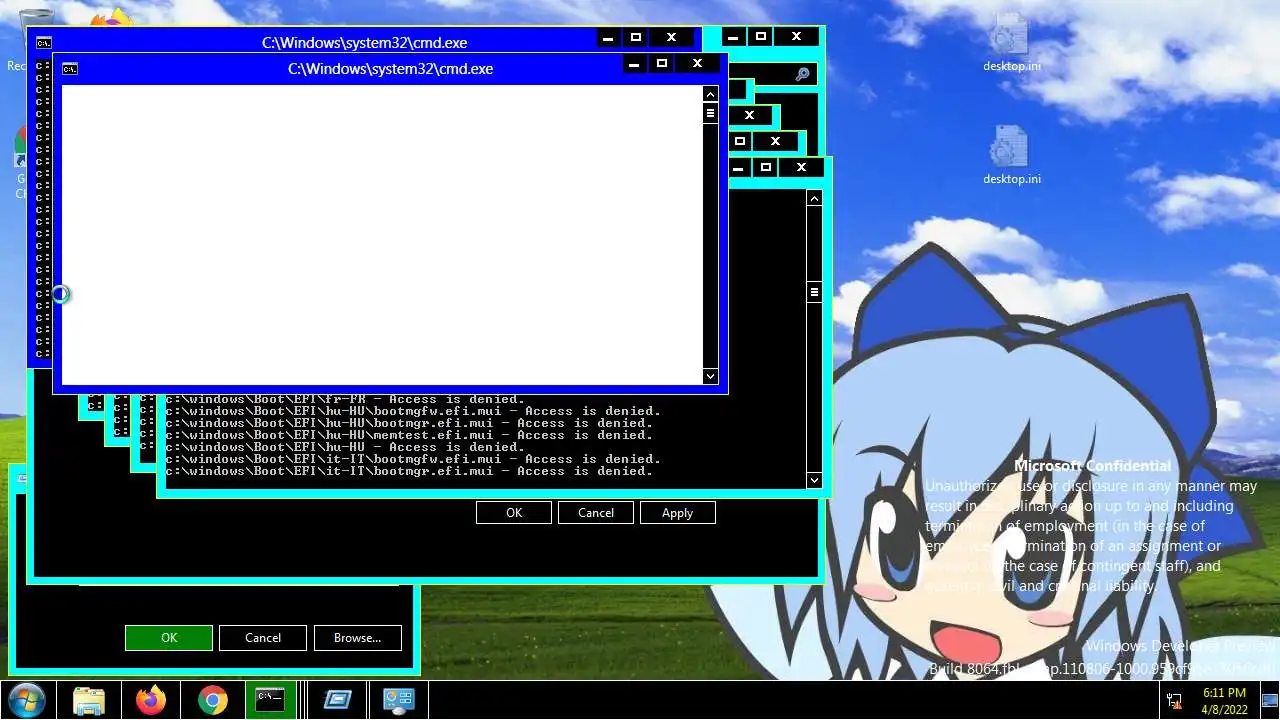Click the front window's cmd.exe title text

[x=391, y=69]
